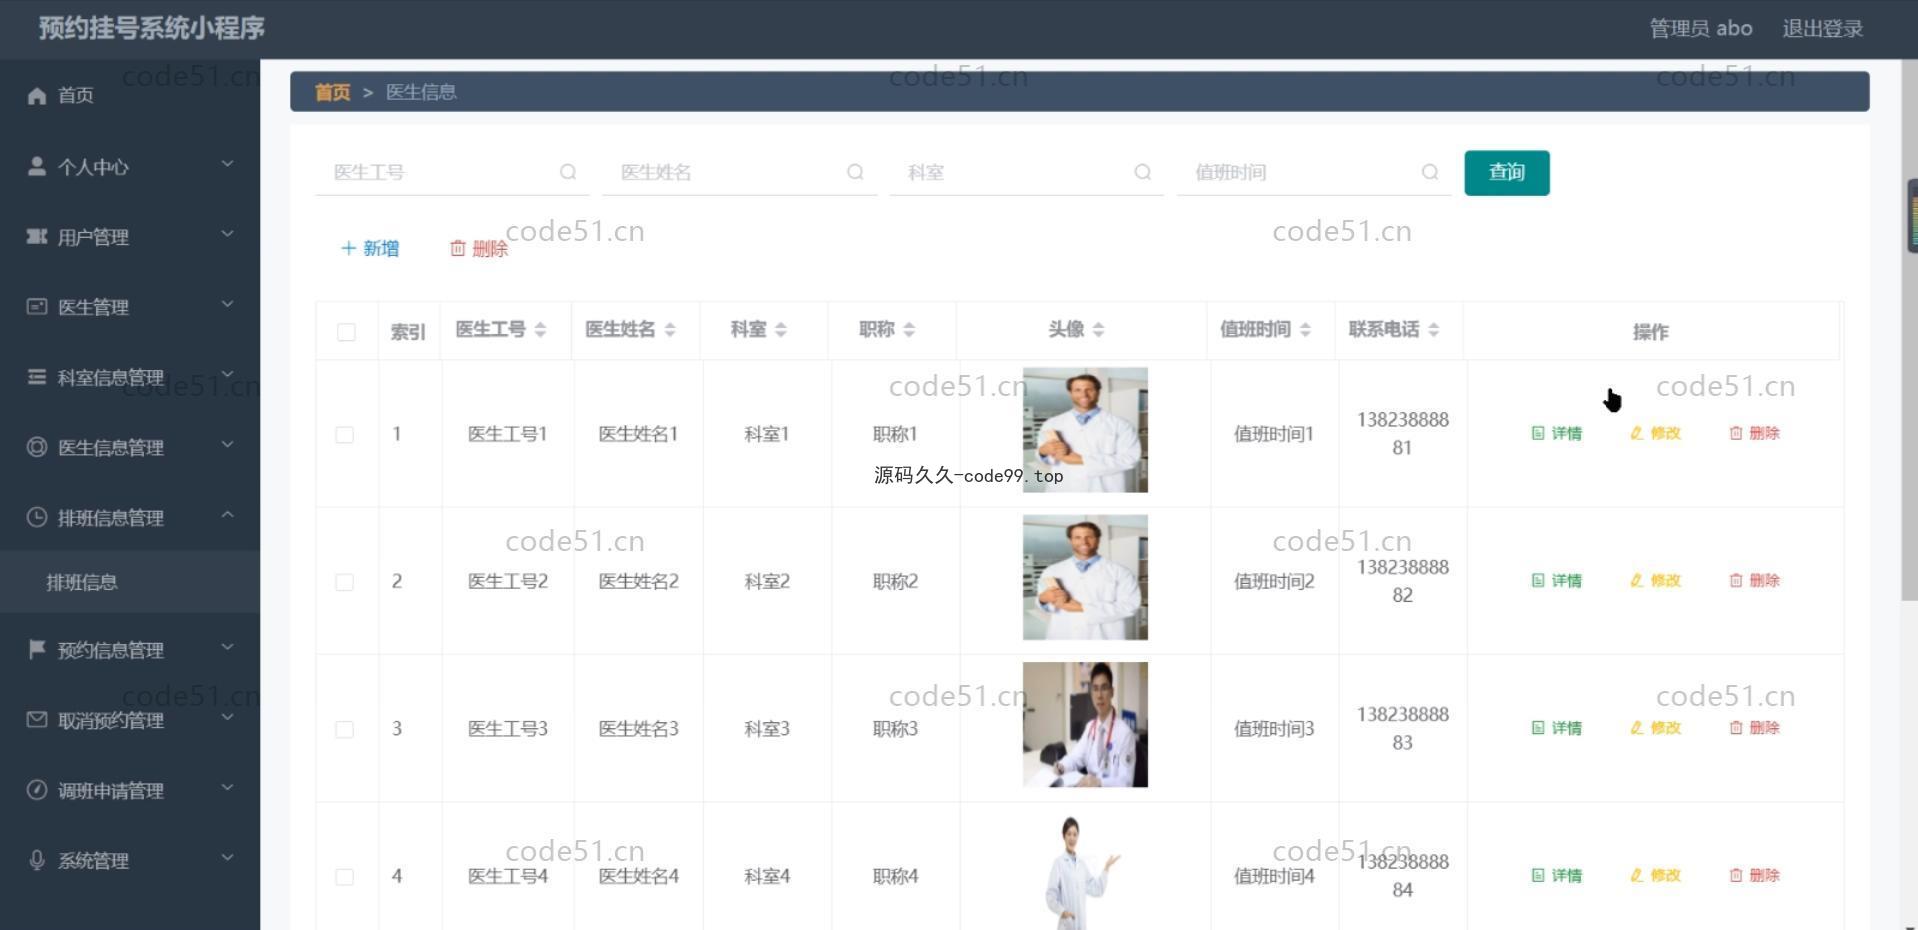The width and height of the screenshot is (1918, 930).
Task: Click the microphone icon for 系统管理
Action: pos(37,860)
